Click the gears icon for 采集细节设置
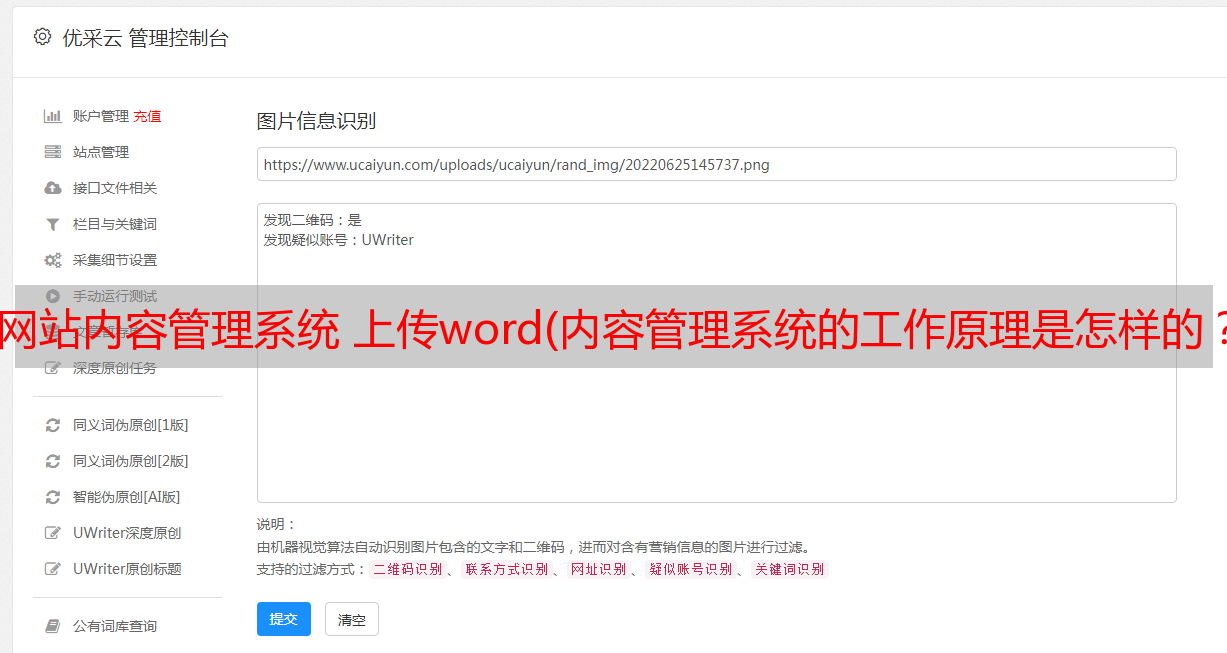This screenshot has width=1227, height=653. [x=53, y=260]
